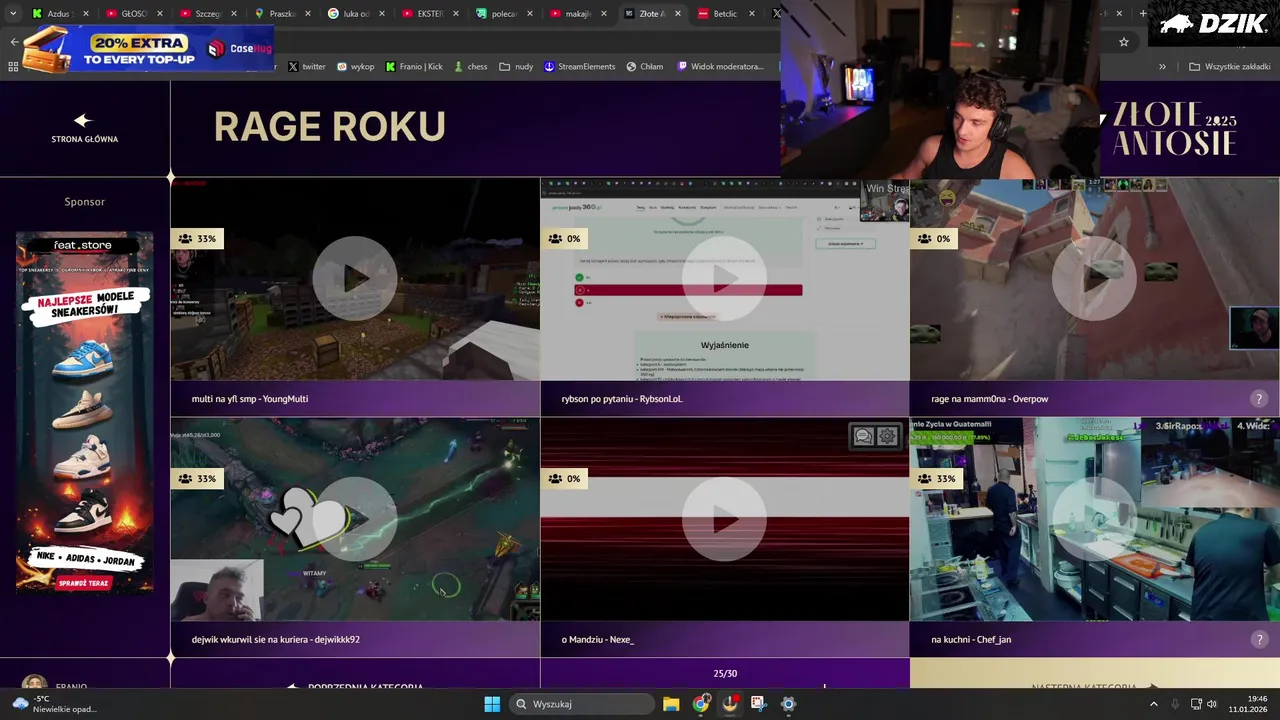Switch to the 'makajle' YouTube browser tab
This screenshot has width=1280, height=720.
[x=578, y=14]
